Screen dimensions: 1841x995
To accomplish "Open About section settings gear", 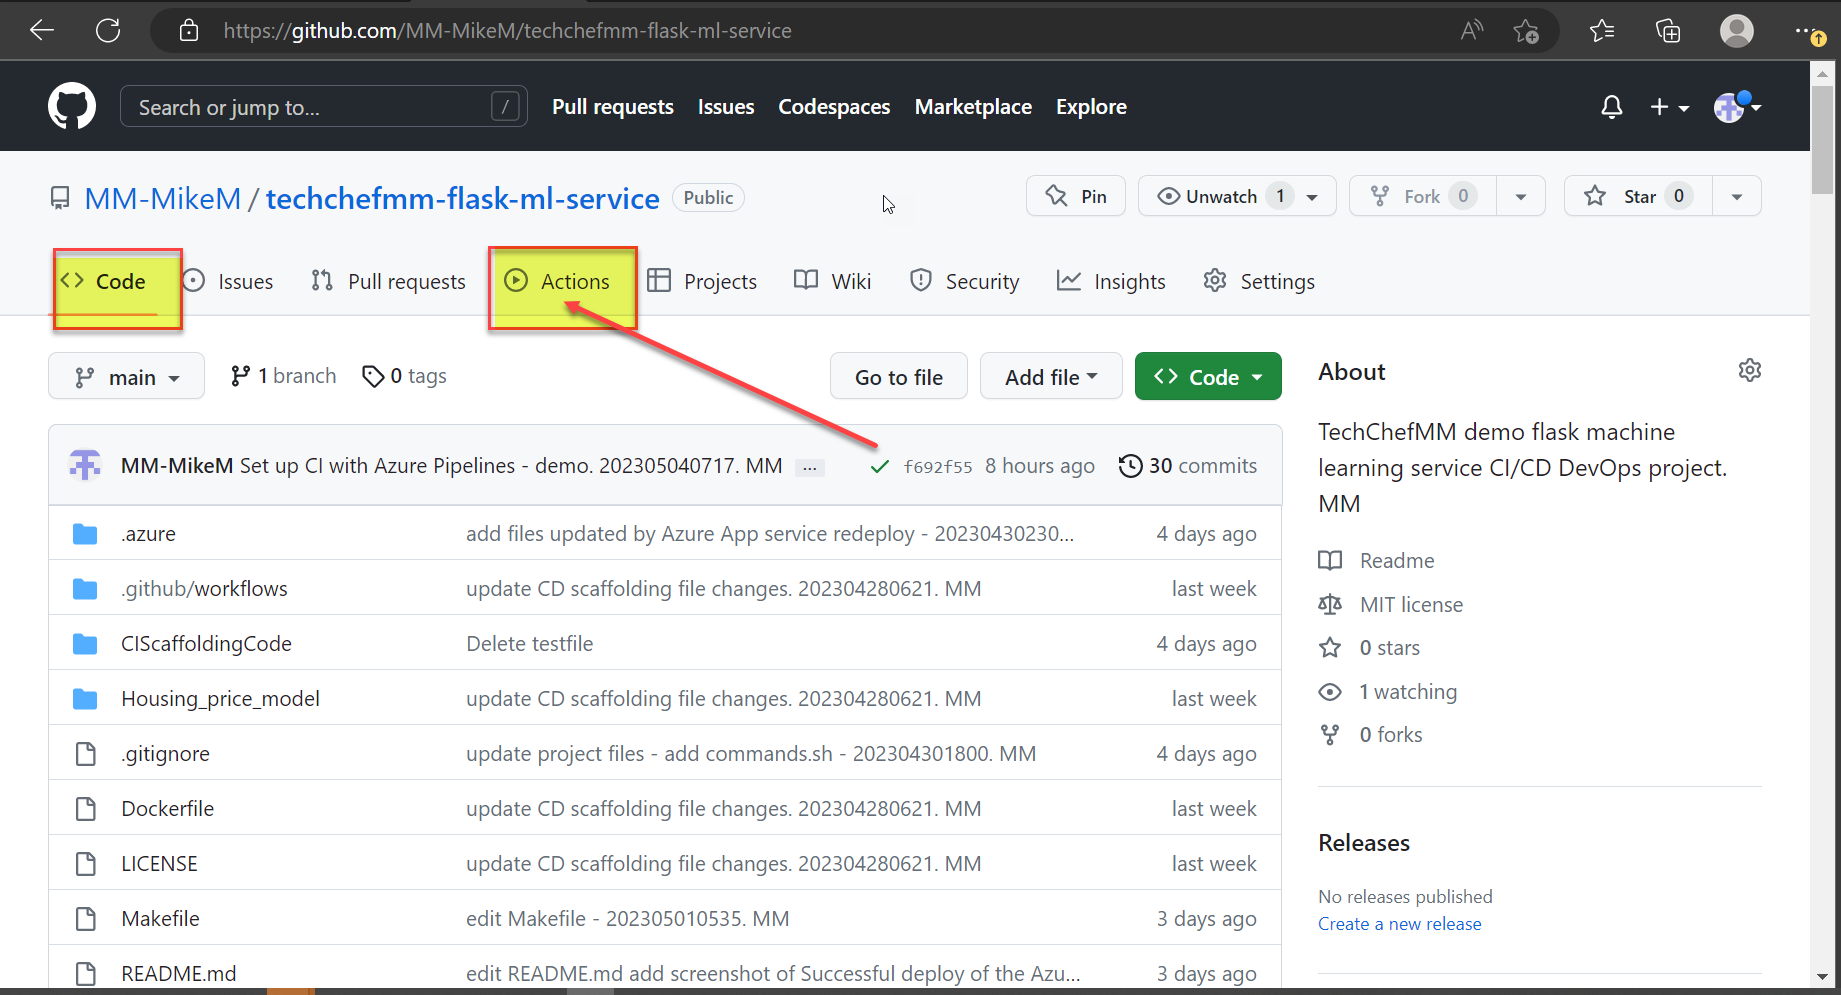I will (x=1750, y=370).
